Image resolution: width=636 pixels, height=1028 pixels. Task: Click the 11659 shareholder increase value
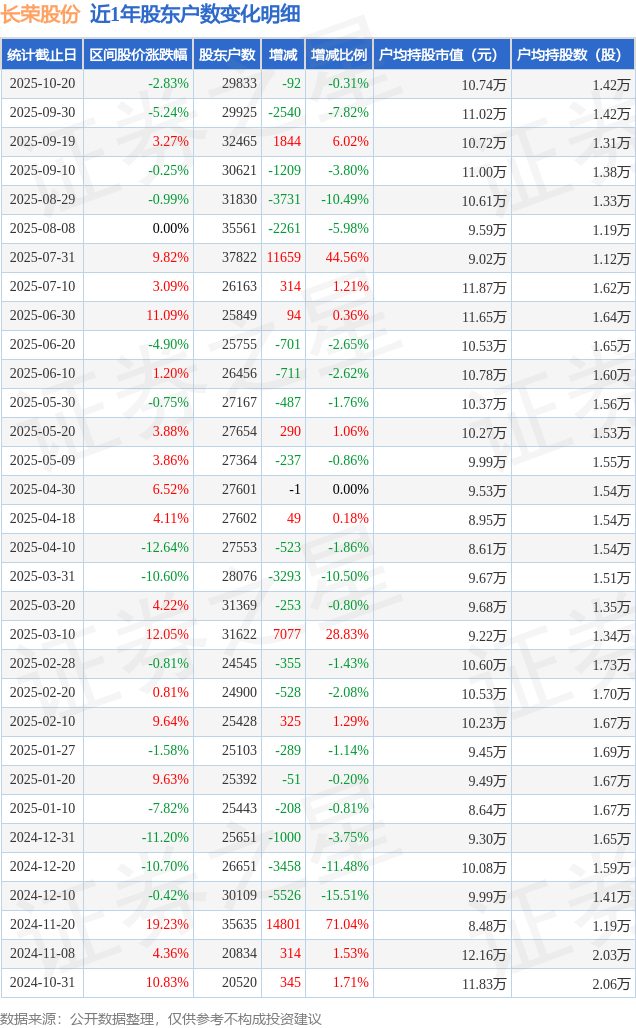[283, 258]
